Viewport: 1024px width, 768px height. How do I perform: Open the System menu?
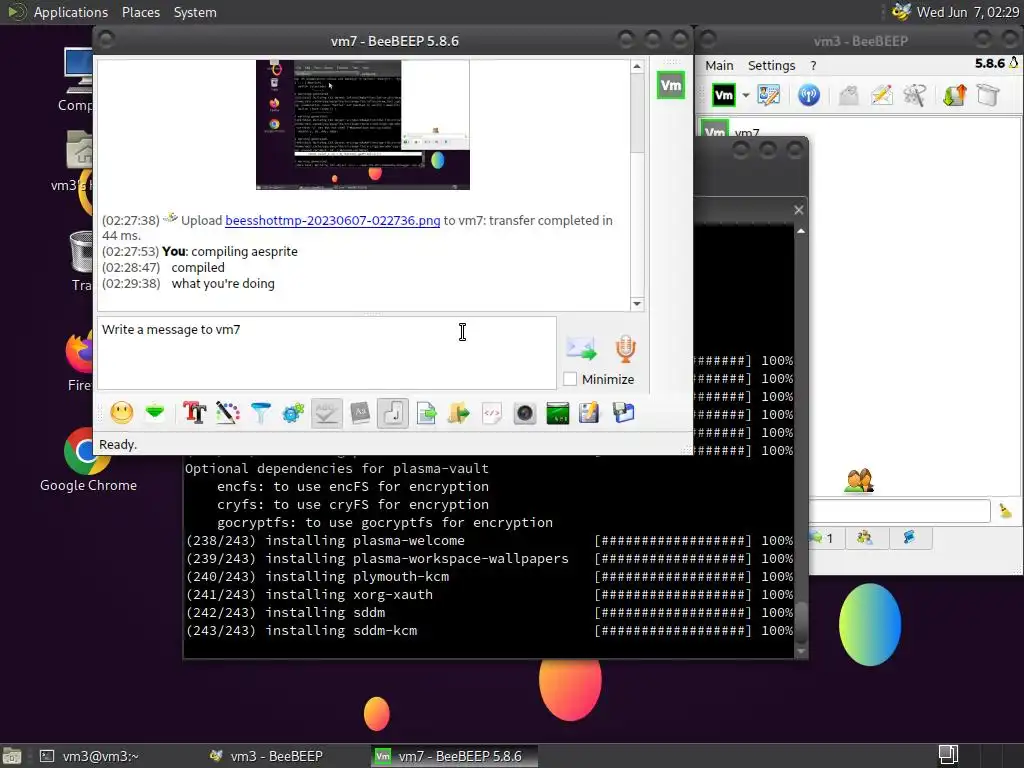click(195, 12)
